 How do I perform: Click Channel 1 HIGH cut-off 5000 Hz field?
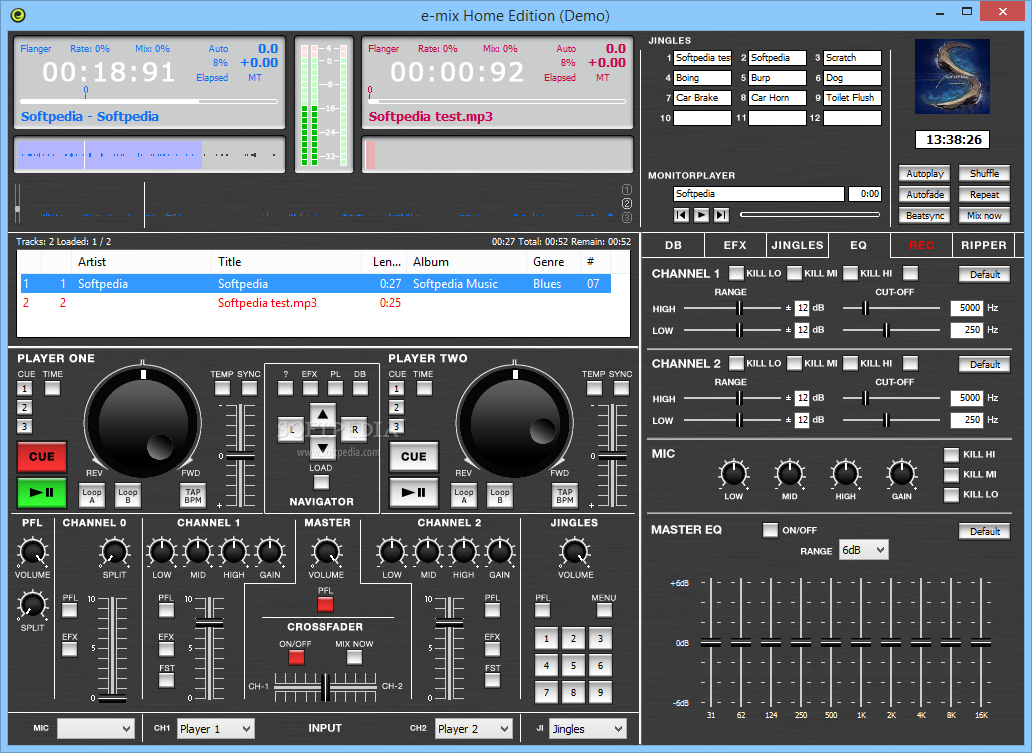point(967,307)
